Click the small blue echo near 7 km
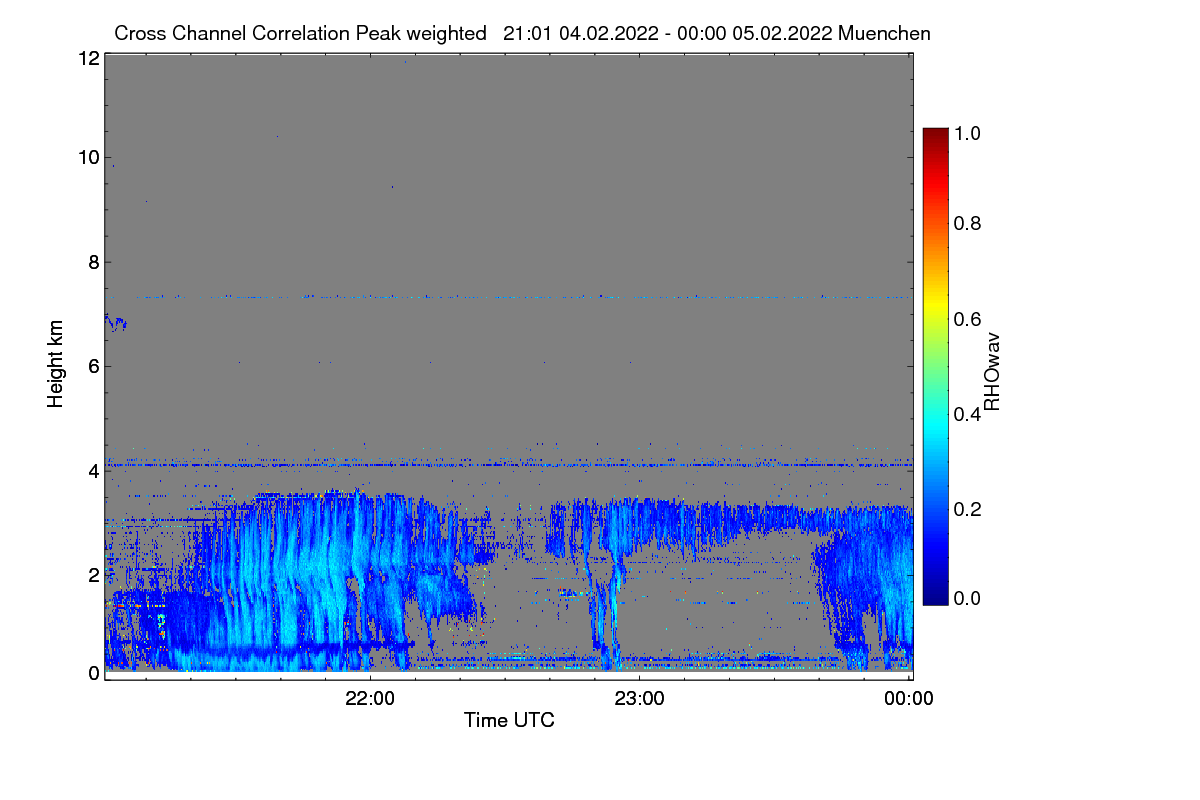Image resolution: width=1200 pixels, height=800 pixels. tap(116, 322)
